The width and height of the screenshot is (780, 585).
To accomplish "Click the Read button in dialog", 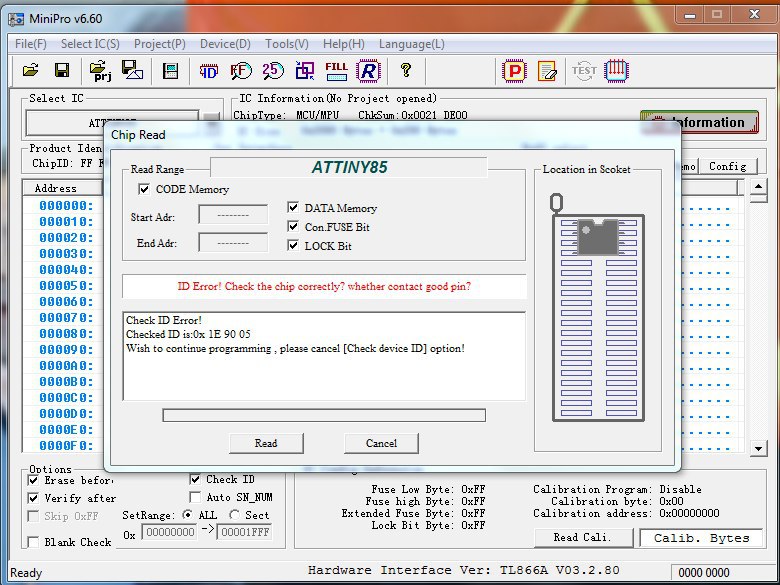I will 266,443.
